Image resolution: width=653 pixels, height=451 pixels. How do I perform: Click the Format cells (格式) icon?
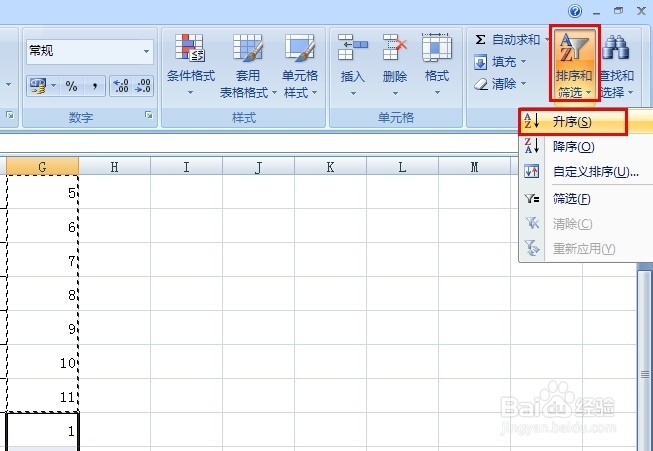[x=436, y=47]
